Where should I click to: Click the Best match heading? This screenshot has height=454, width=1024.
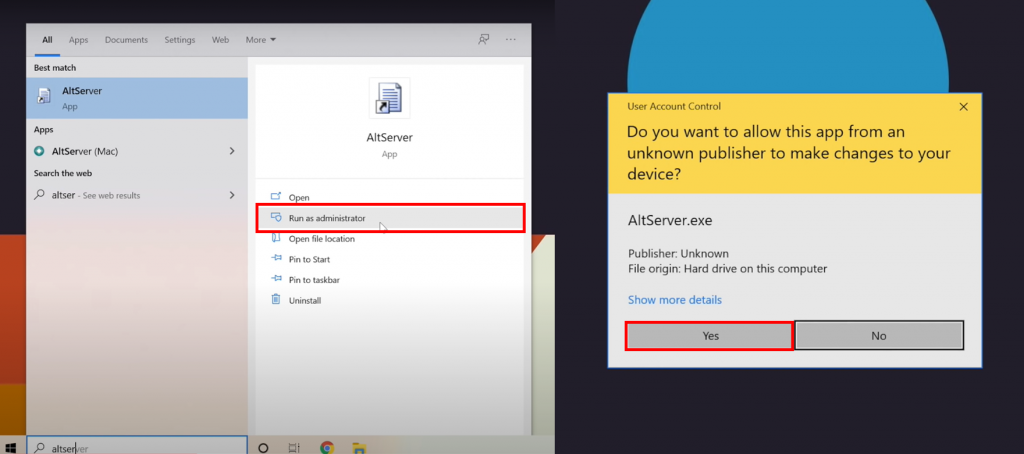click(x=55, y=68)
